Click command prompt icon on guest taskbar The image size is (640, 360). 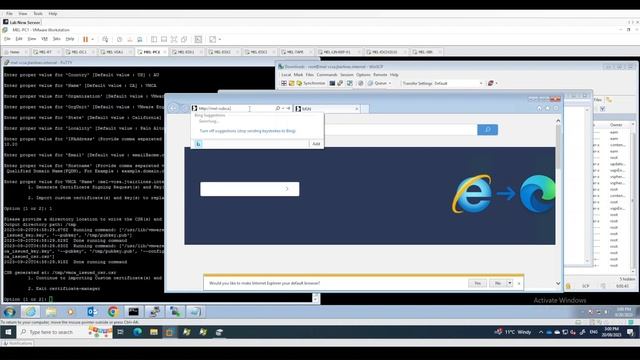(133, 312)
